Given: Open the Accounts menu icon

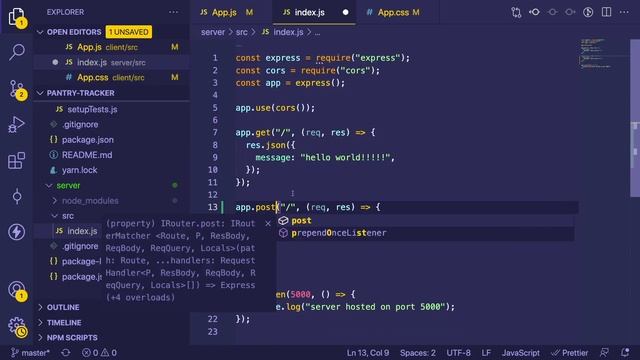Looking at the screenshot, I should [x=17, y=290].
